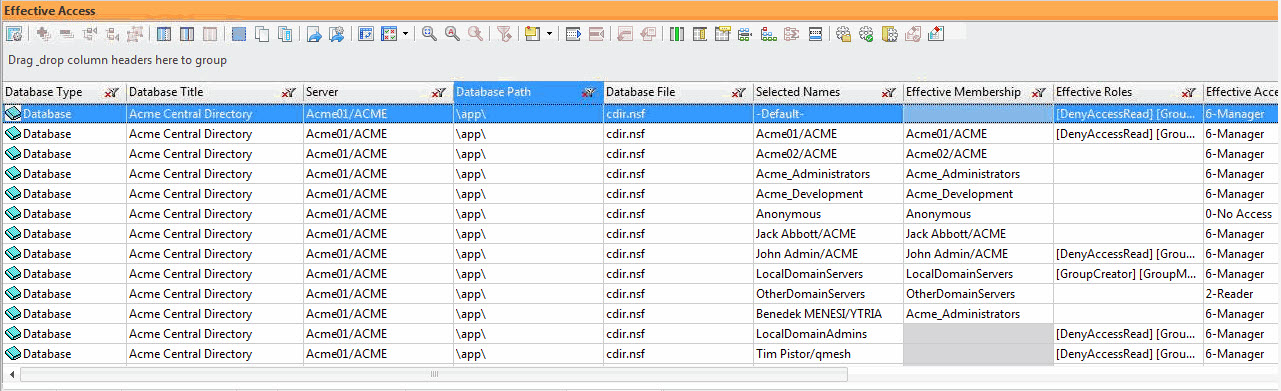Toggle filter on Effective Roles column
The width and height of the screenshot is (1281, 391).
coord(1188,92)
